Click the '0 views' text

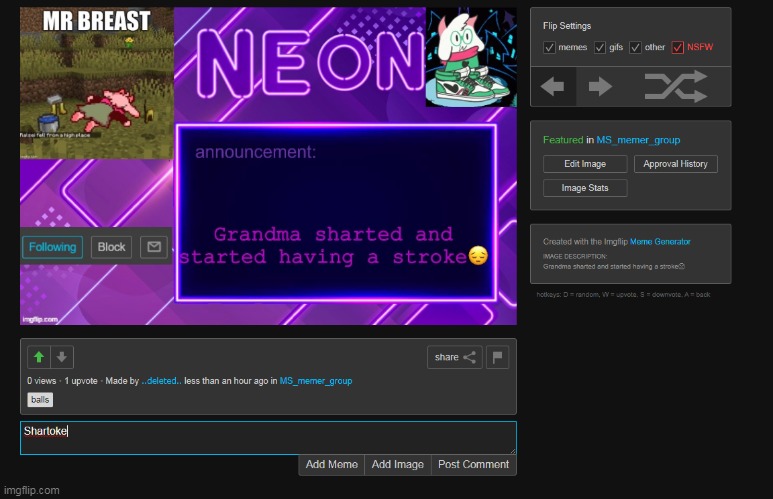(x=42, y=381)
